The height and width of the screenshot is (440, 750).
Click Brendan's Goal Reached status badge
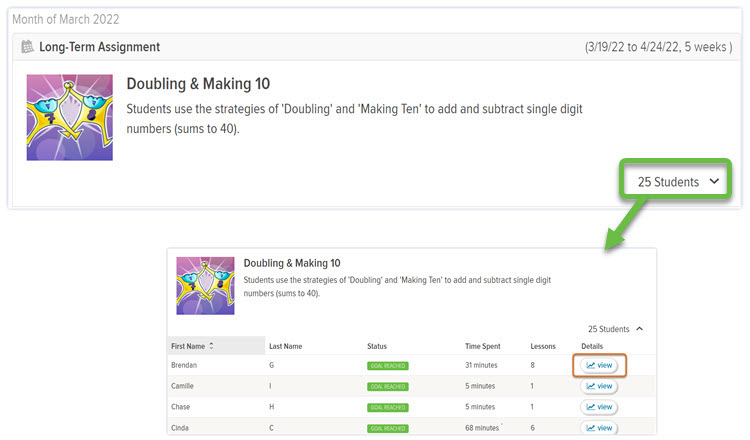click(x=387, y=366)
